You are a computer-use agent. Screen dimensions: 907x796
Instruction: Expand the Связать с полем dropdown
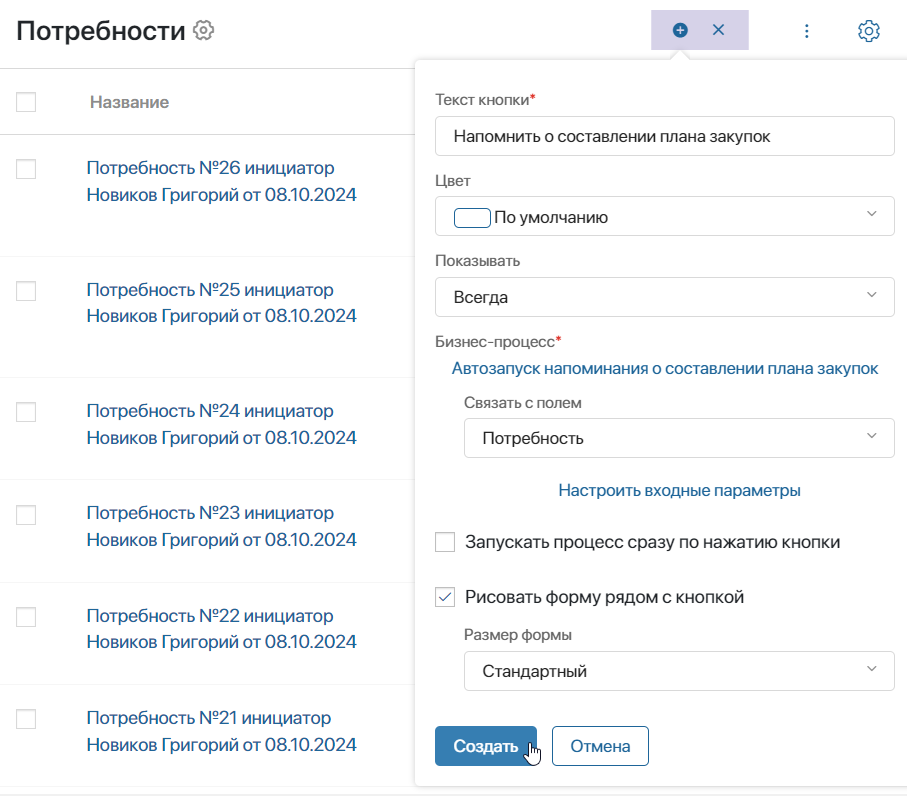tap(679, 438)
